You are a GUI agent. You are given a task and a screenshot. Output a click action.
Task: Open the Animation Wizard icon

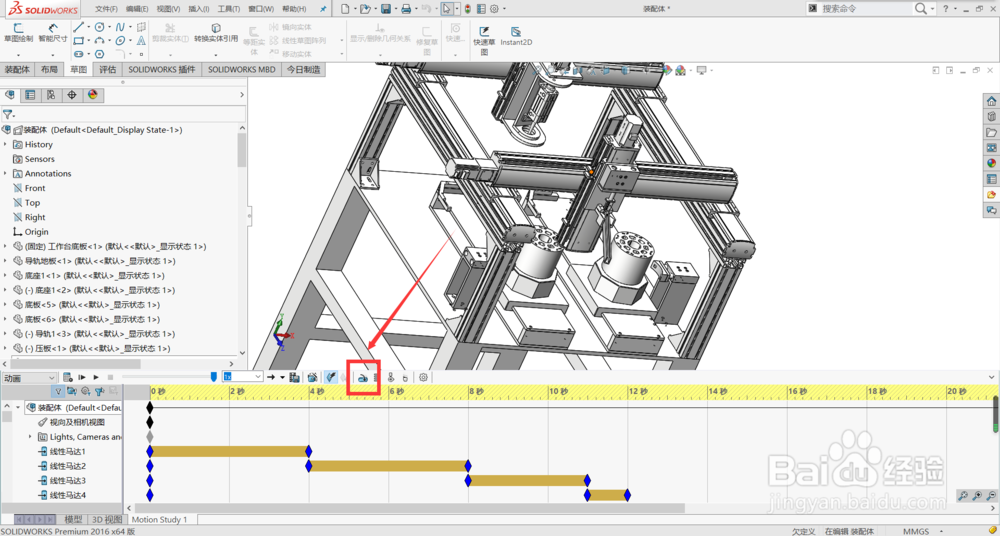[x=312, y=377]
